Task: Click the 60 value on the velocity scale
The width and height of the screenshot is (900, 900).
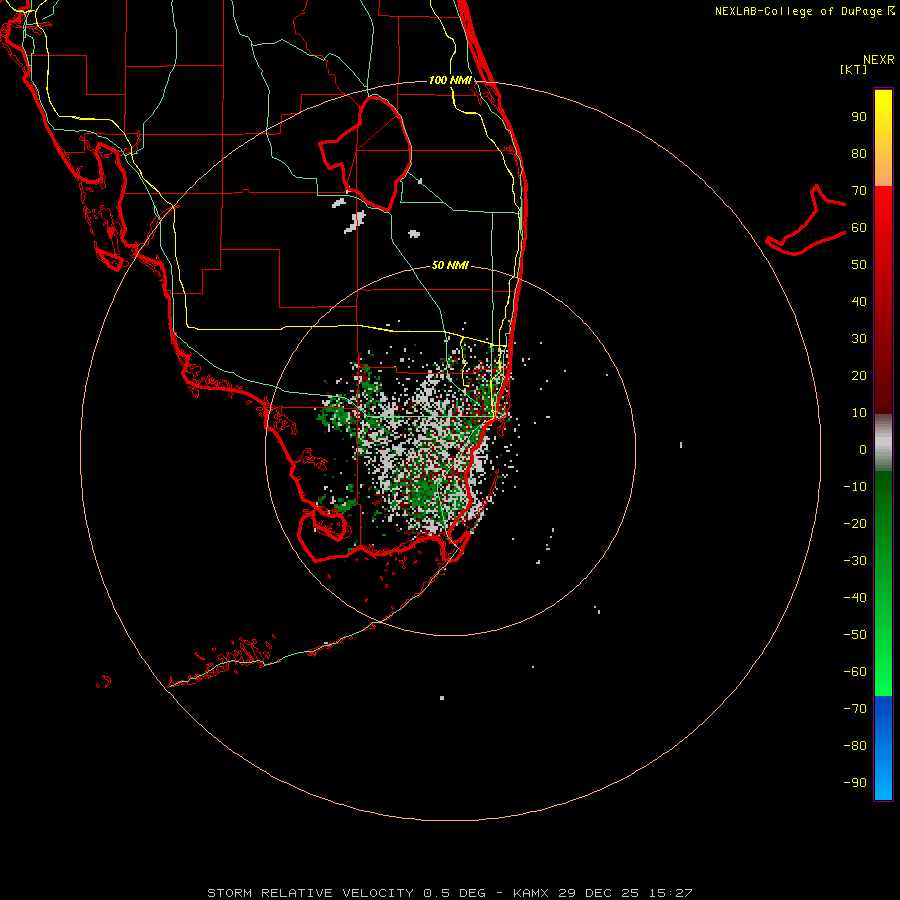Action: point(859,228)
